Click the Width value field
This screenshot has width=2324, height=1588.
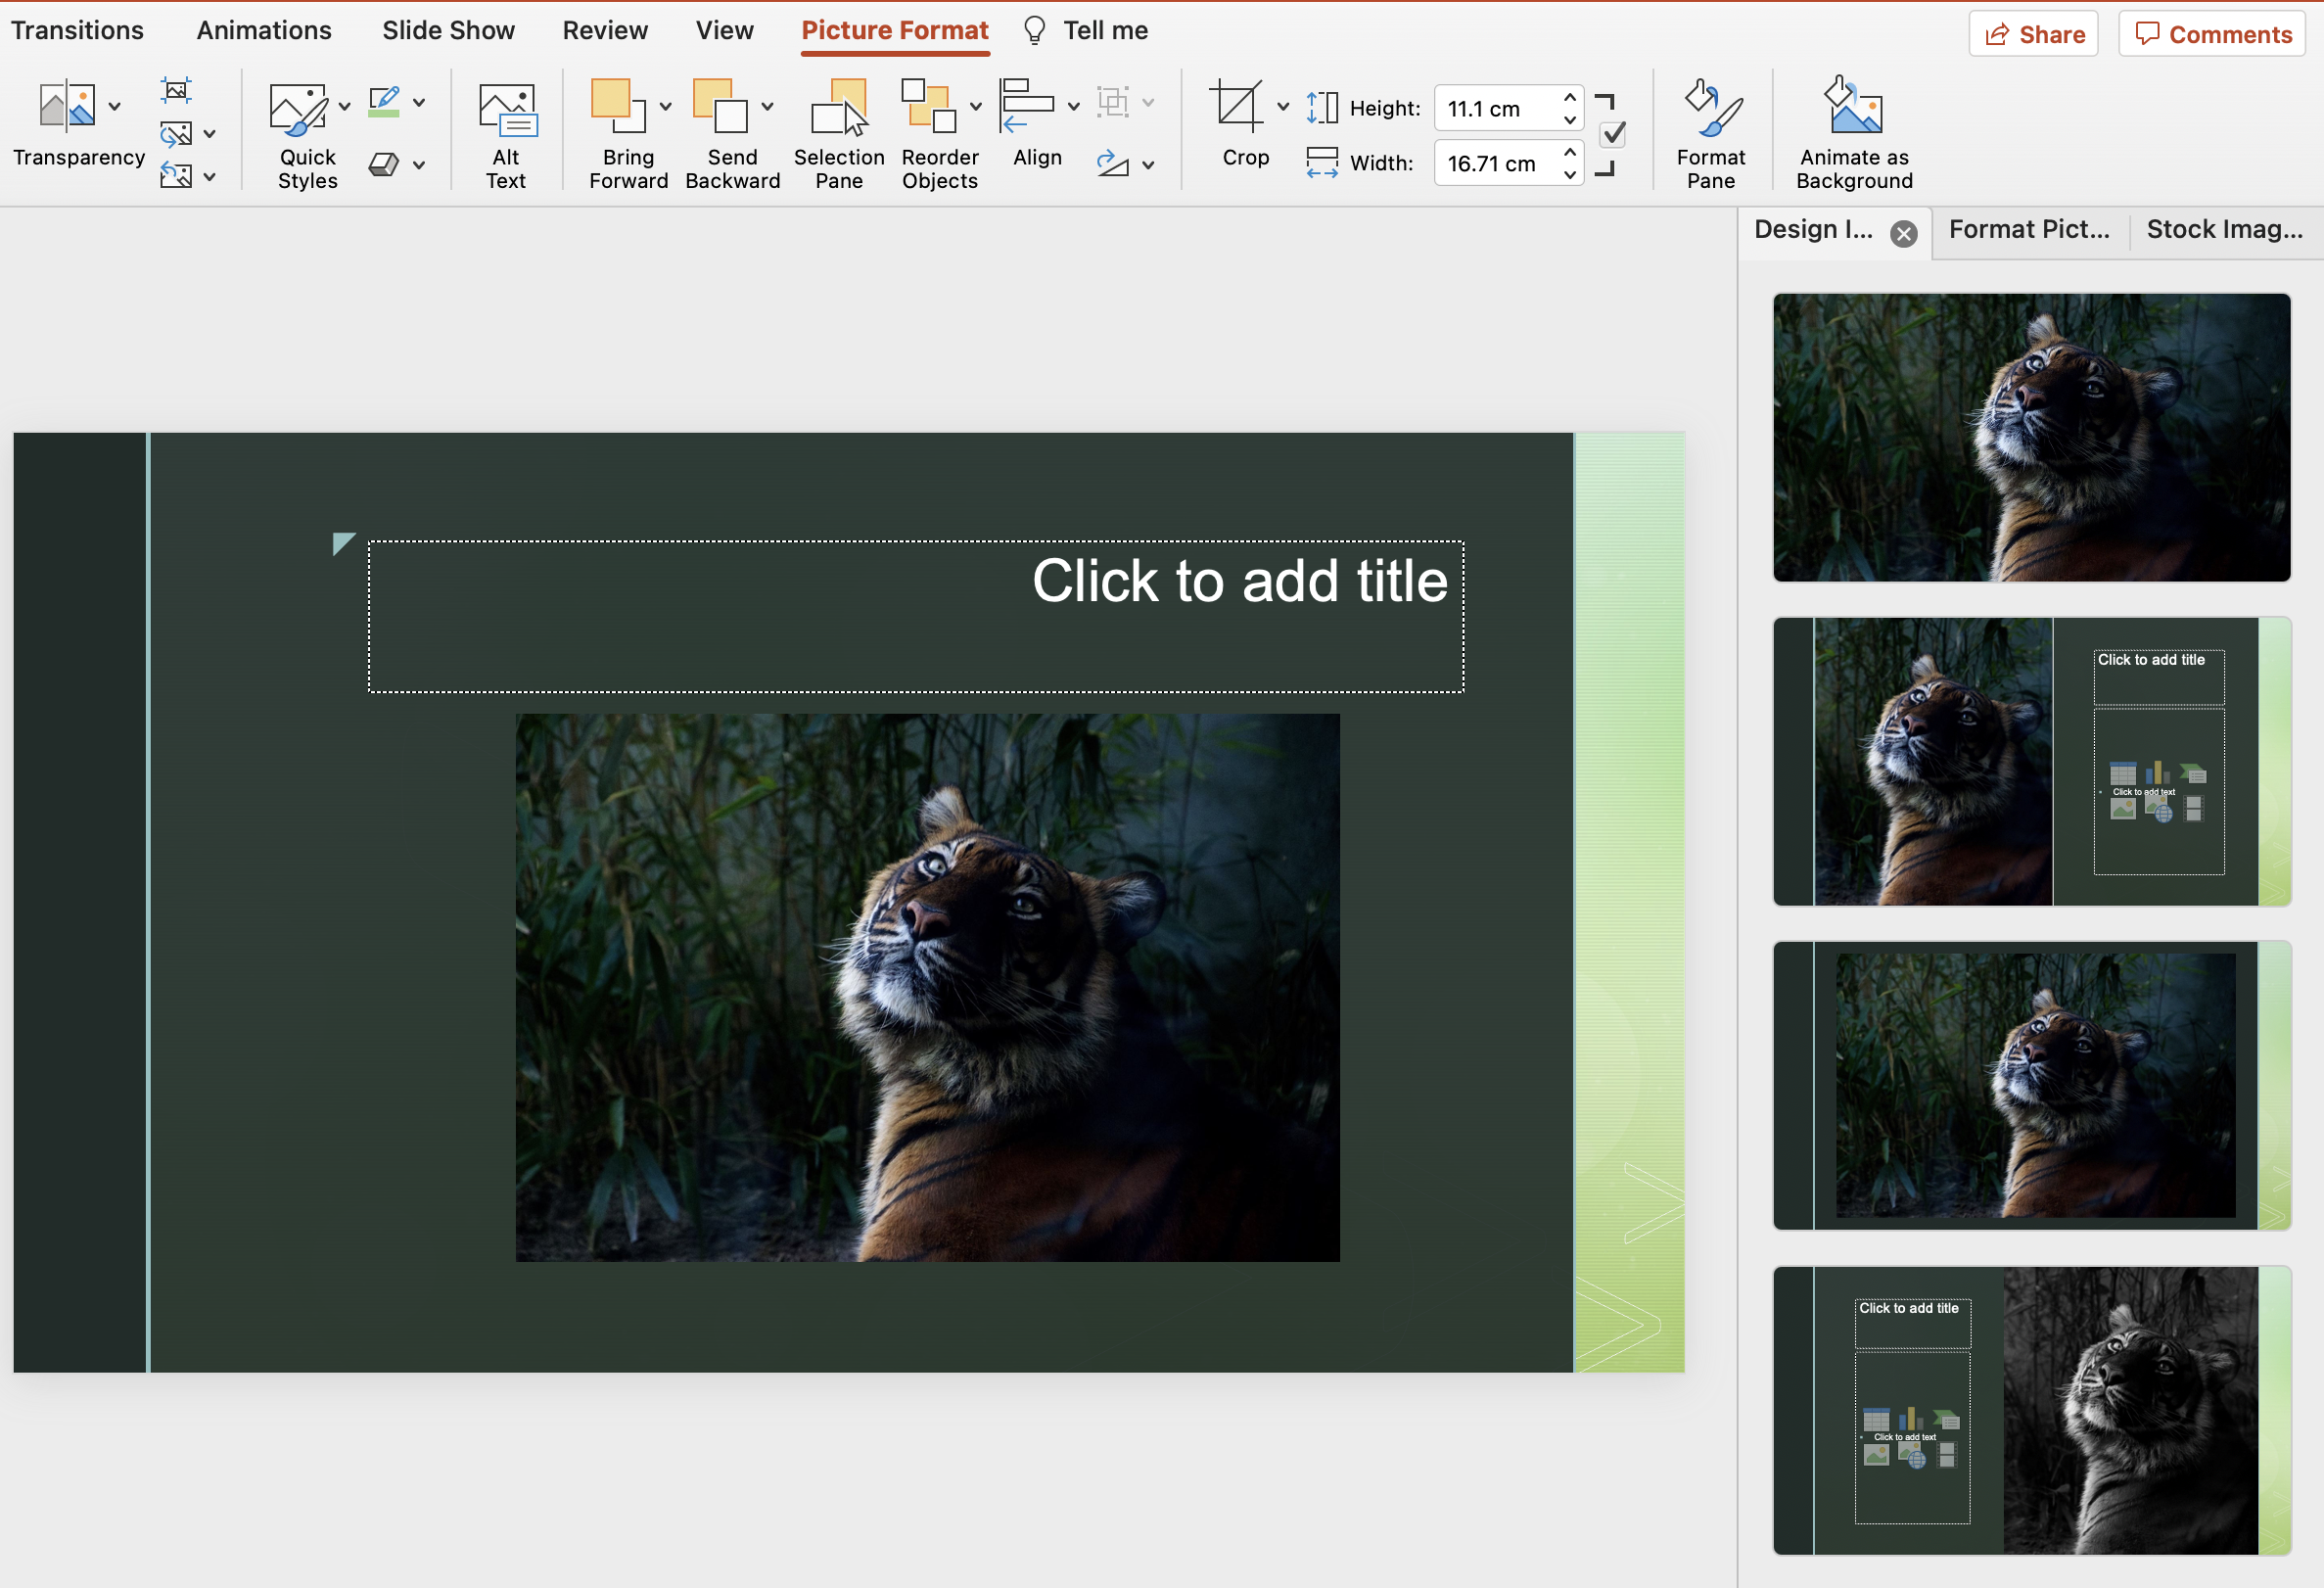coord(1496,163)
